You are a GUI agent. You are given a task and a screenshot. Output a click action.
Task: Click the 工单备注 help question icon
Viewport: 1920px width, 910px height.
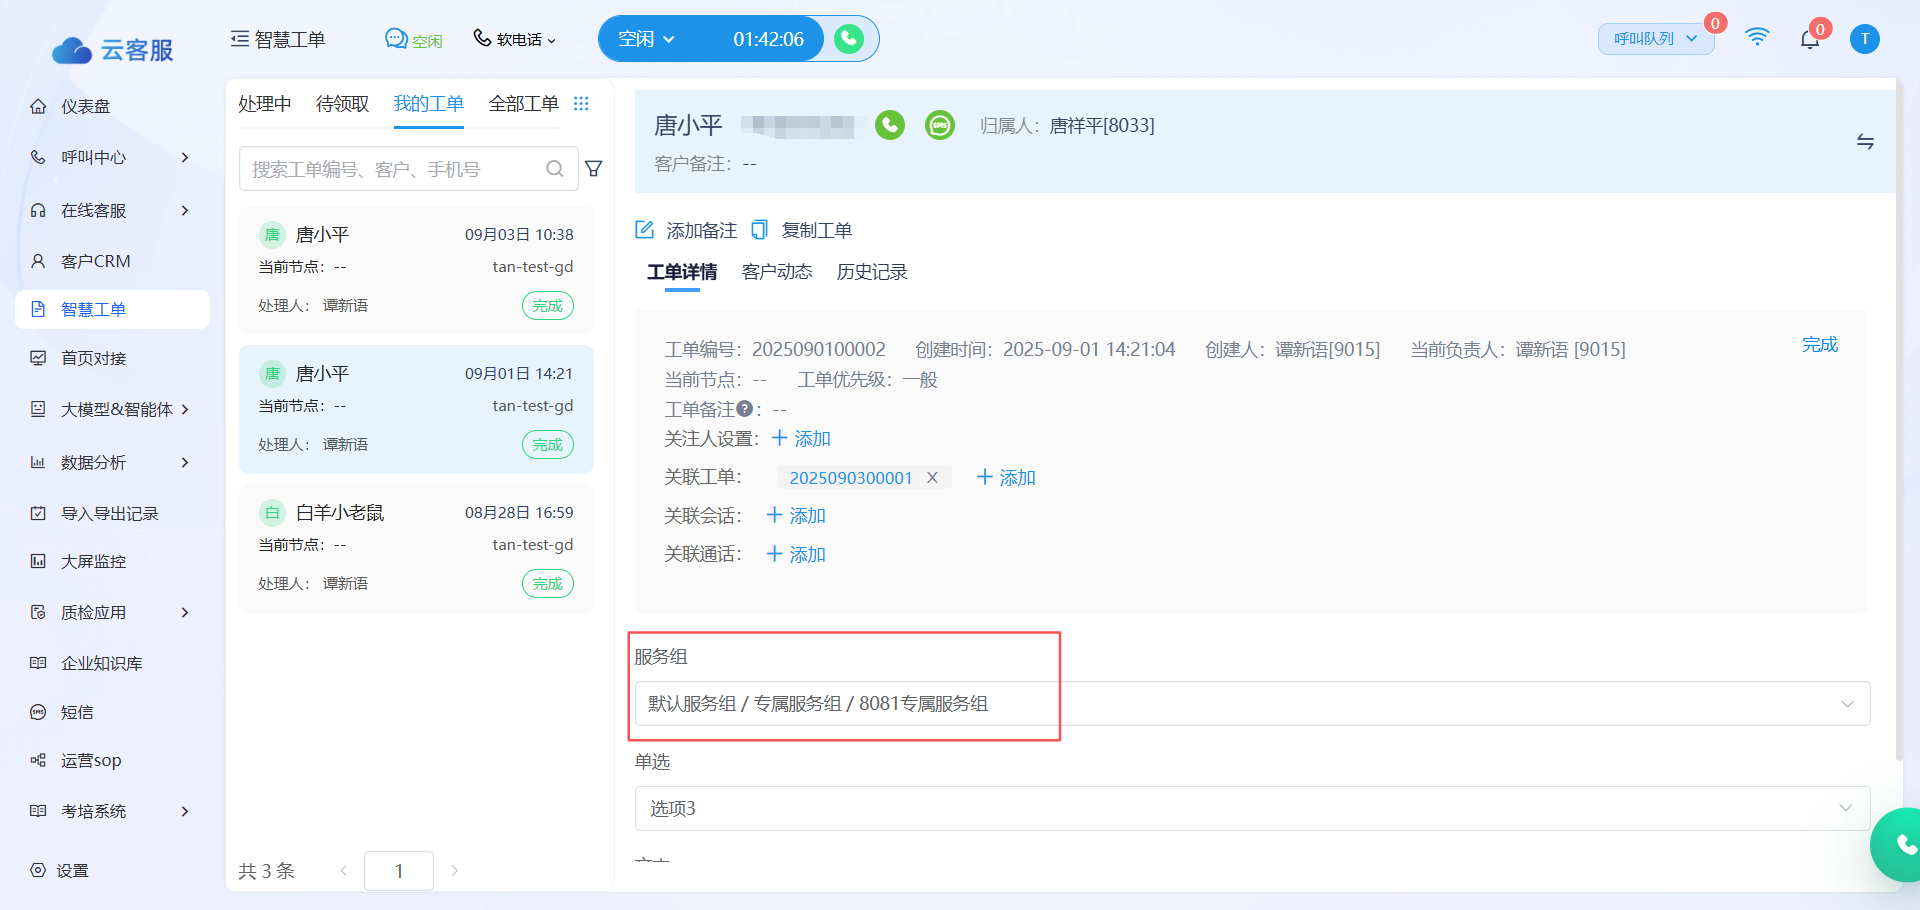click(744, 409)
